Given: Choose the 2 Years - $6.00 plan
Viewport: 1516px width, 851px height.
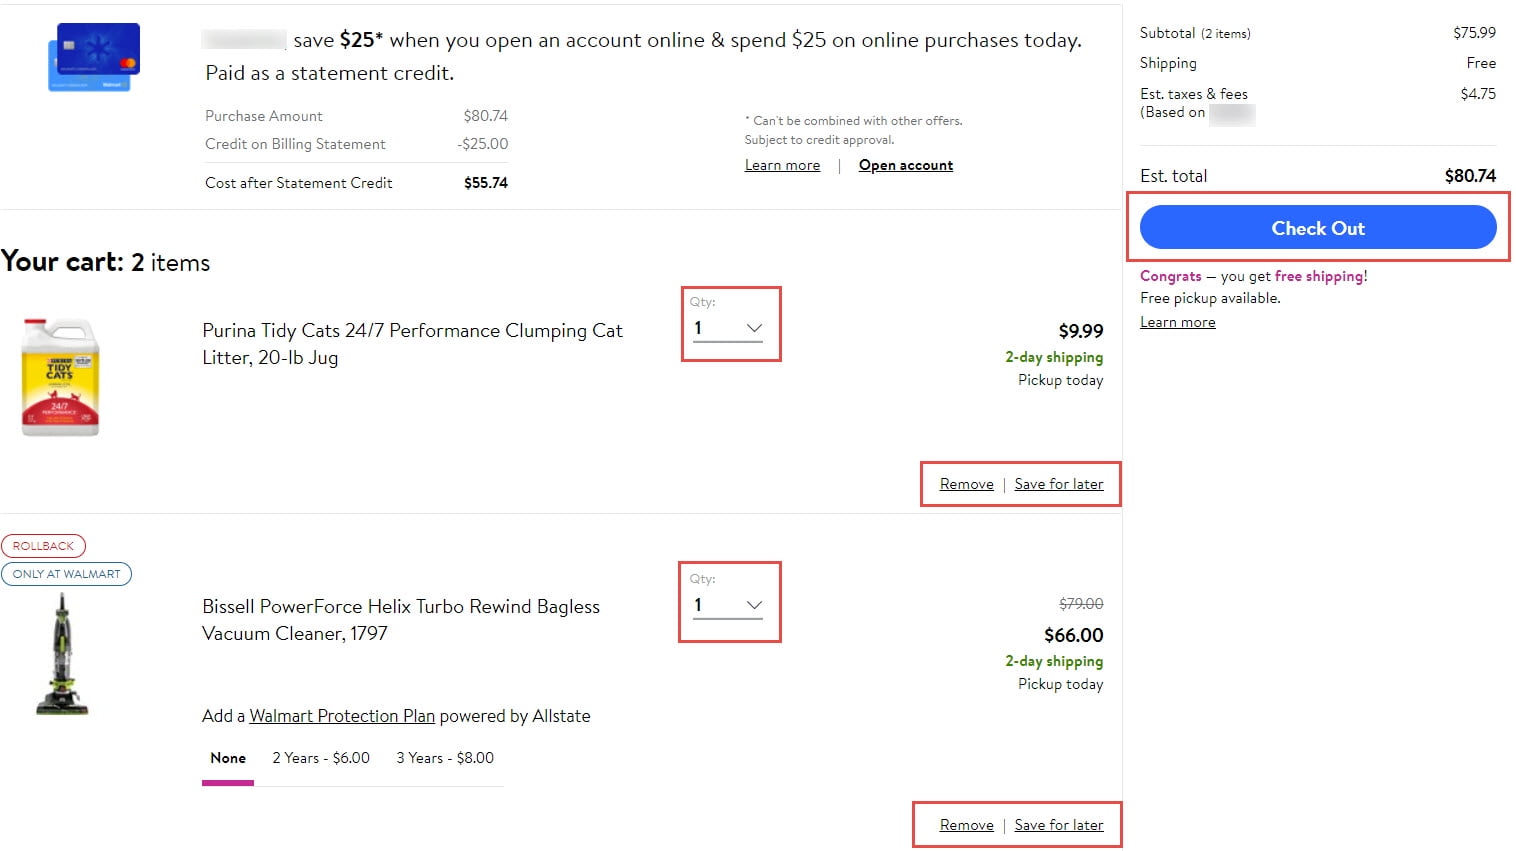Looking at the screenshot, I should (321, 758).
